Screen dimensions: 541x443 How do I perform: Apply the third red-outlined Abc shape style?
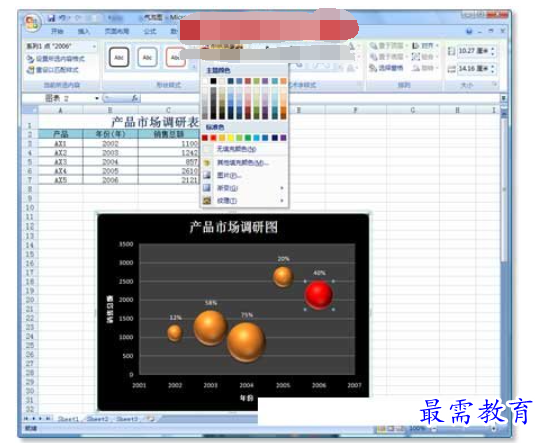tap(175, 57)
